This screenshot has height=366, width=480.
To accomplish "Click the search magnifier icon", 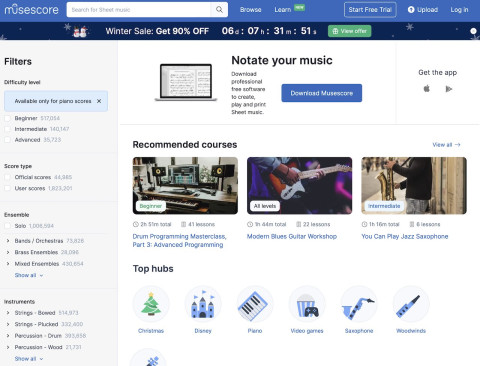I will [x=219, y=10].
